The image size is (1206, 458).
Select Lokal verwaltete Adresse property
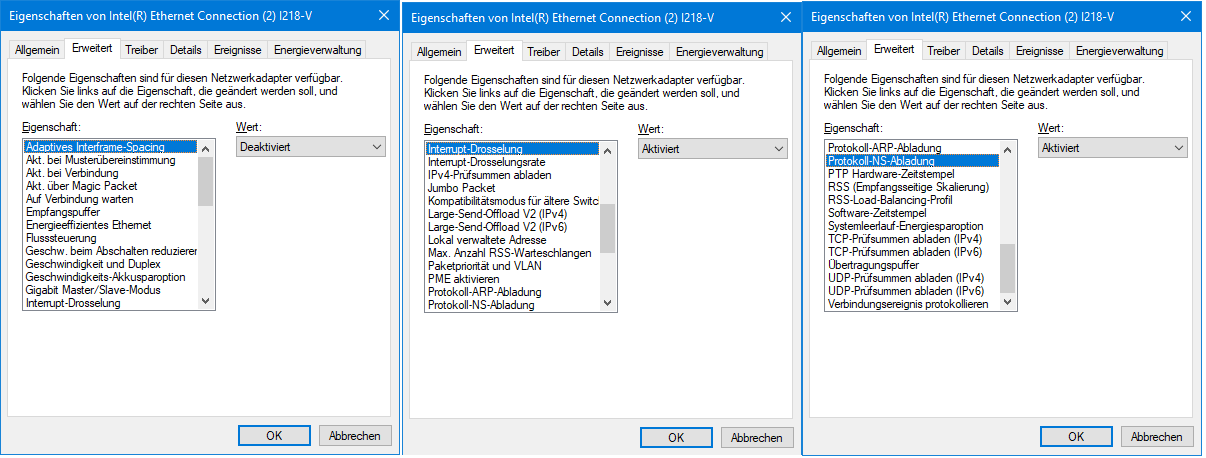[487, 240]
